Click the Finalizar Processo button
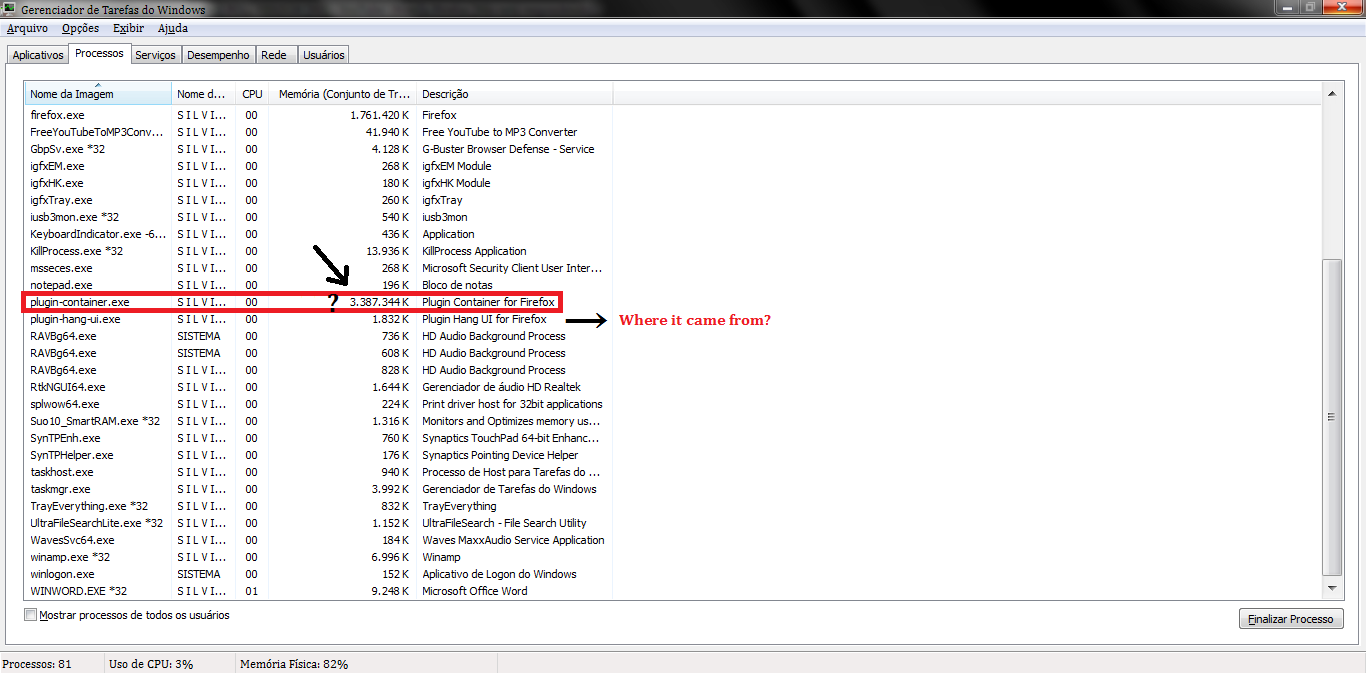Screen dimensions: 1366x674 tap(1290, 619)
